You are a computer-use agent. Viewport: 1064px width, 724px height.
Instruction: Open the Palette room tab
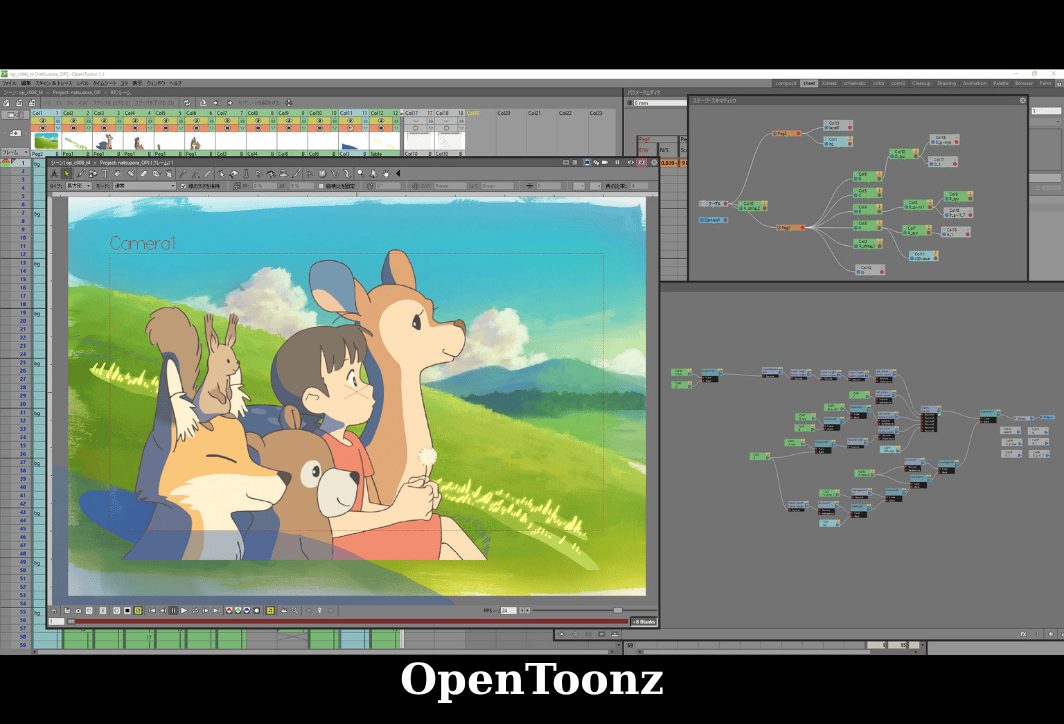1000,83
